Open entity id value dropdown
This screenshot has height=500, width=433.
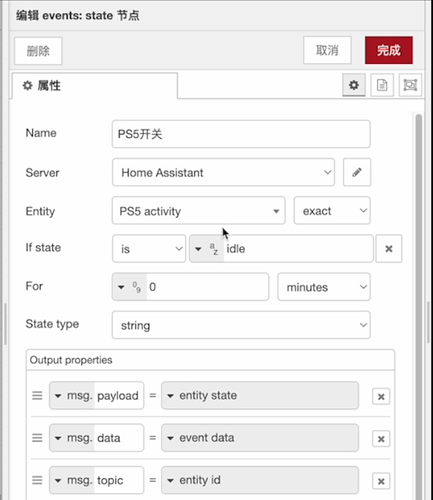(260, 480)
